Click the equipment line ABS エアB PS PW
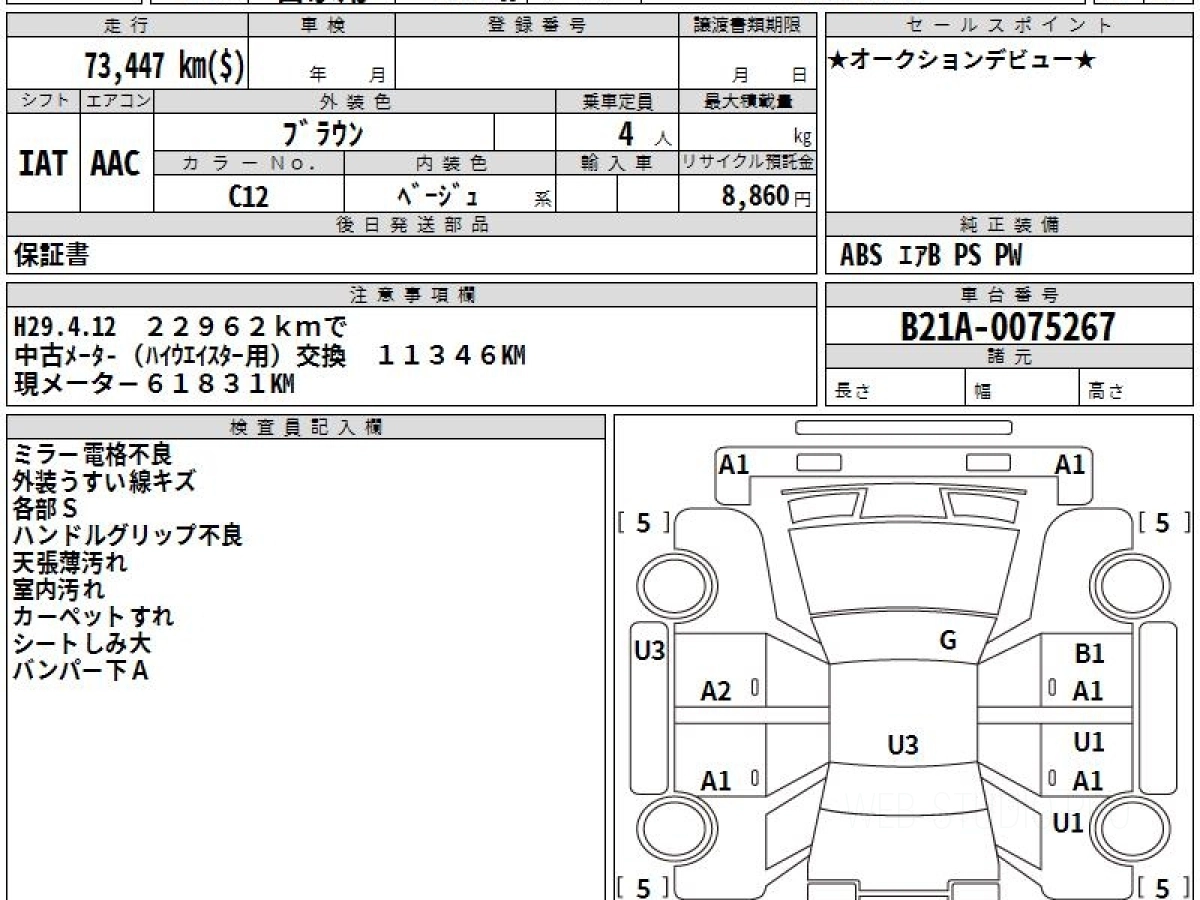Viewport: 1200px width, 900px height. pyautogui.click(x=930, y=256)
